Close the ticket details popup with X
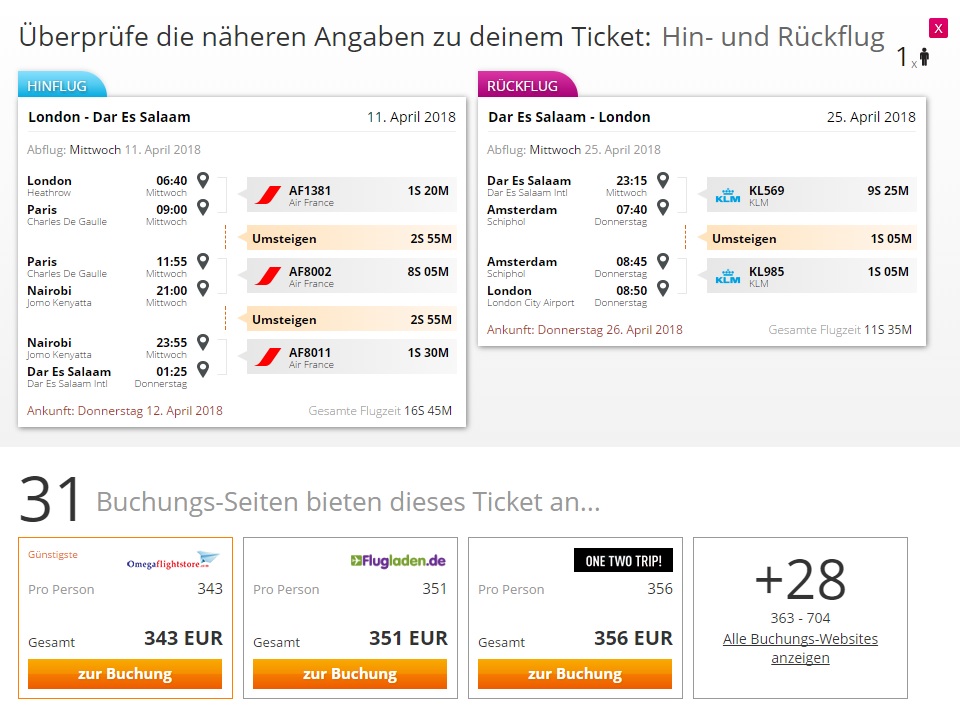Screen dimensions: 960x716 point(938,28)
